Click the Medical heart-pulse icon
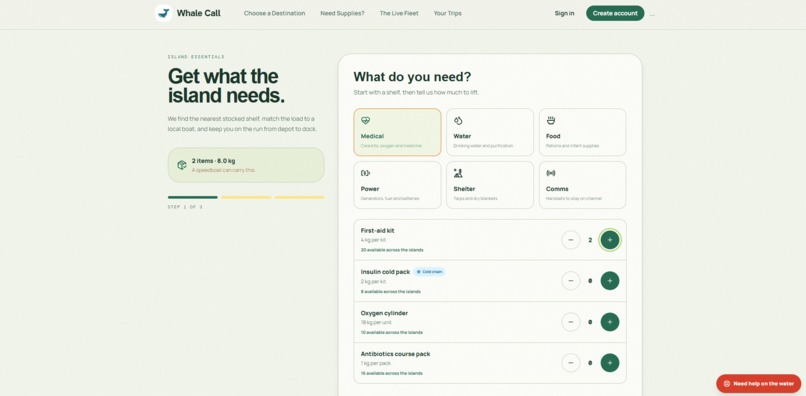The image size is (806, 396). click(365, 120)
